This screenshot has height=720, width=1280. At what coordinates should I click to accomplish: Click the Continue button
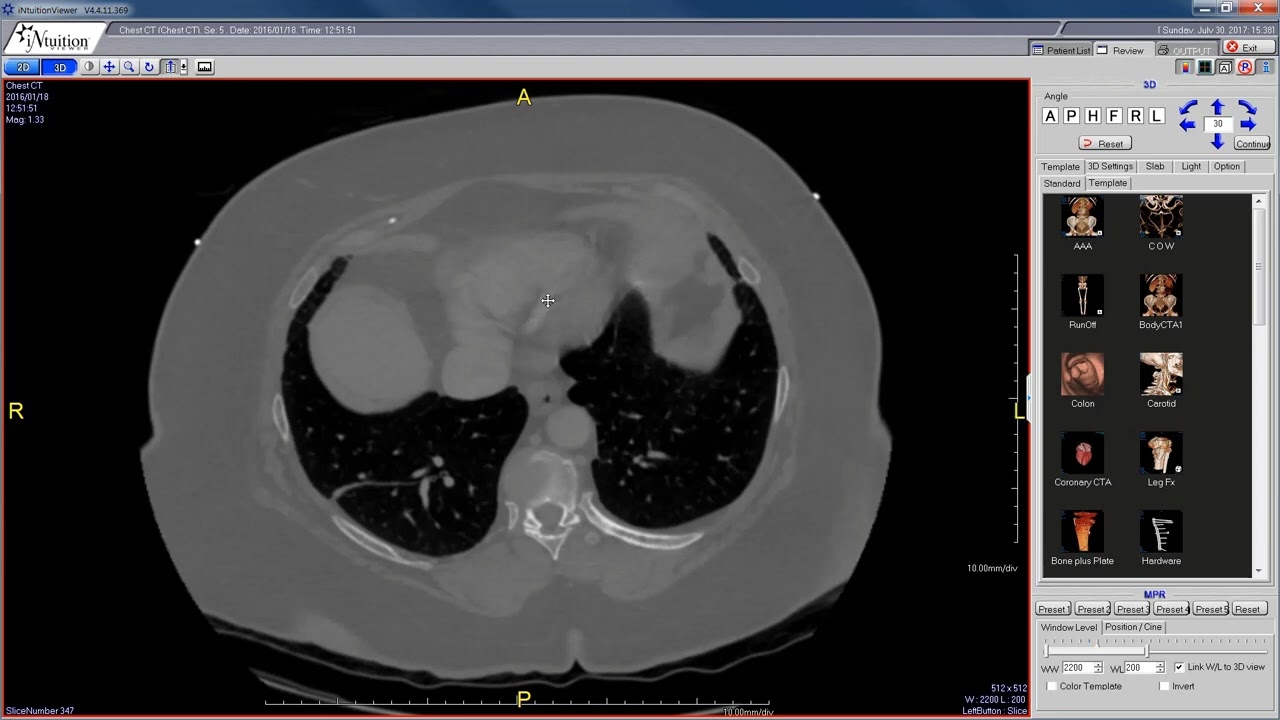1252,144
